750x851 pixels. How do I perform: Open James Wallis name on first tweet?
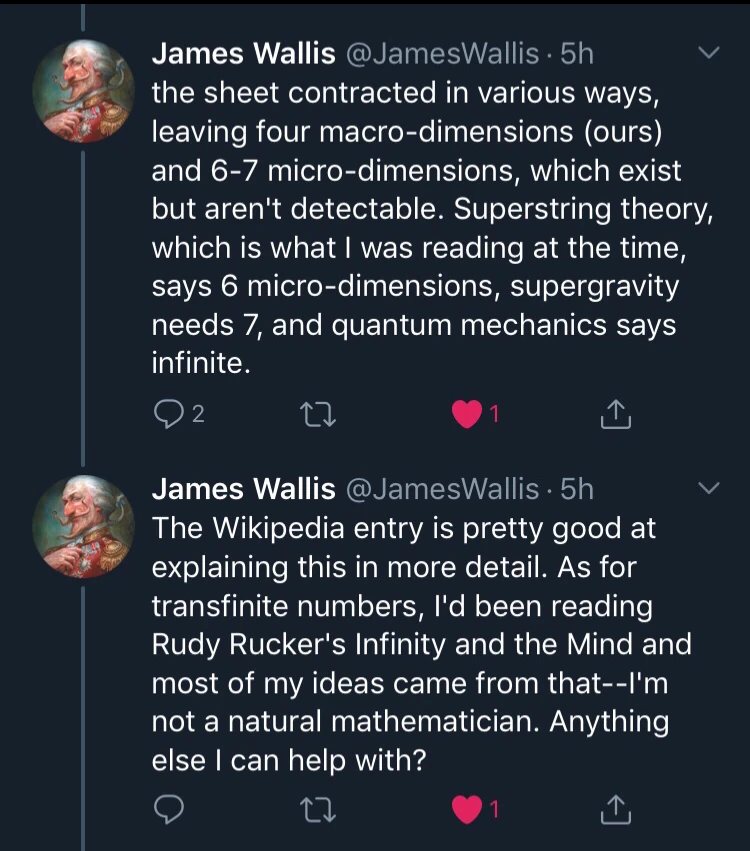[x=243, y=53]
